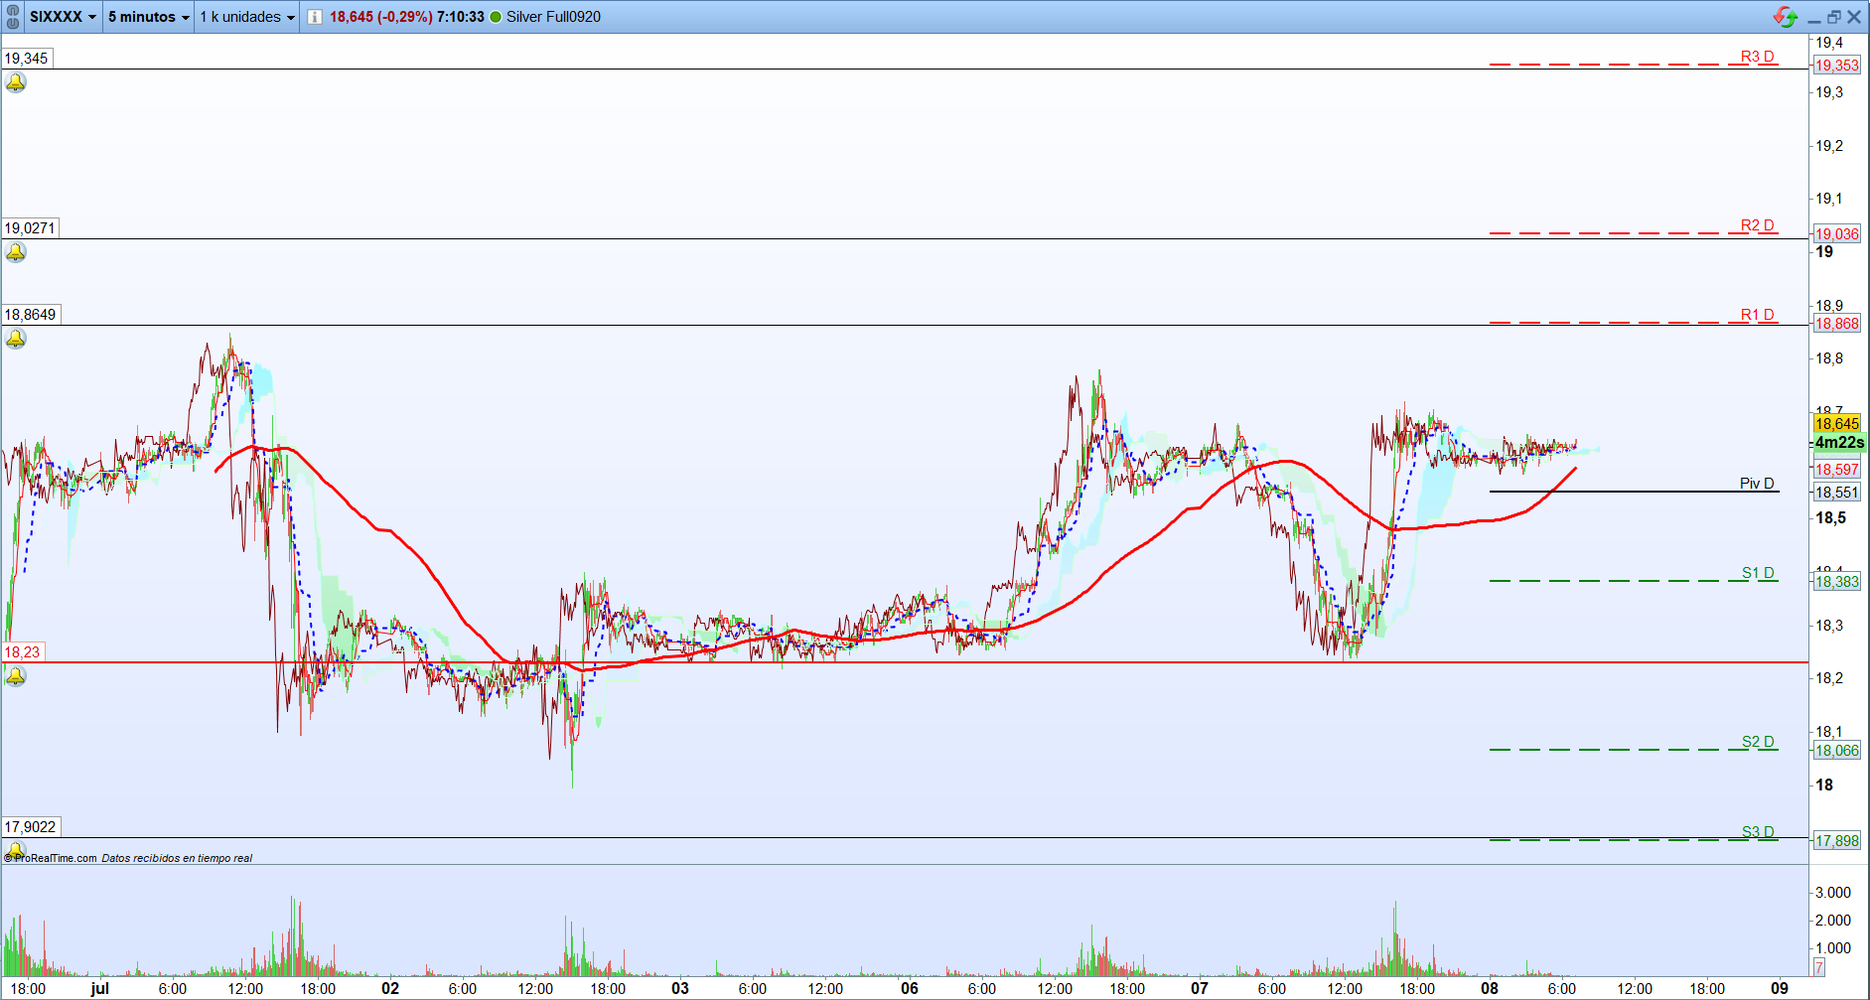The width and height of the screenshot is (1870, 1000).
Task: Select the 18,8649 horizontal line label
Action: click(30, 315)
